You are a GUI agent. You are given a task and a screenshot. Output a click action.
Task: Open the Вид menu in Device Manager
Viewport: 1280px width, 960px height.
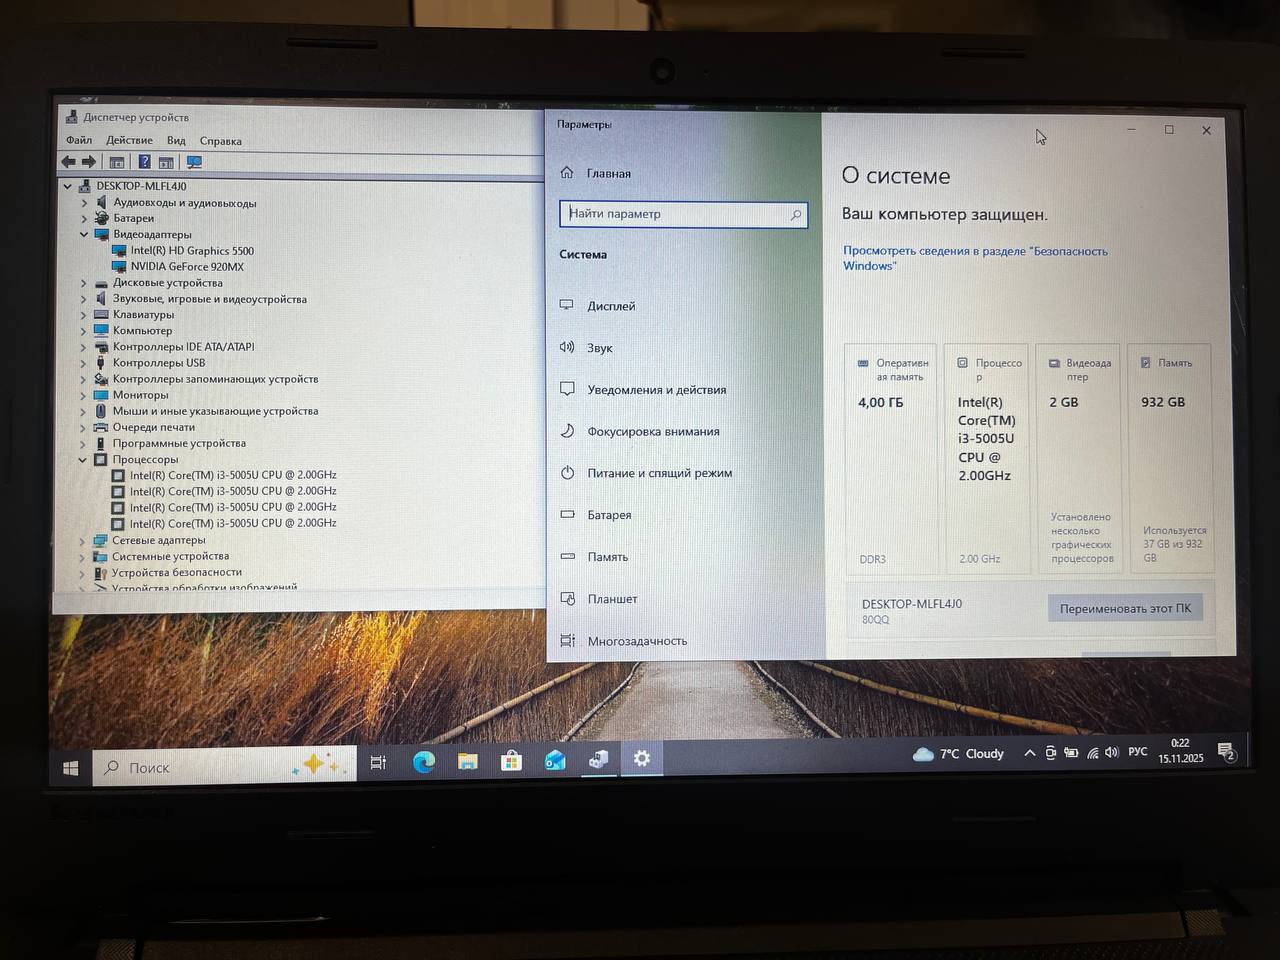(176, 141)
